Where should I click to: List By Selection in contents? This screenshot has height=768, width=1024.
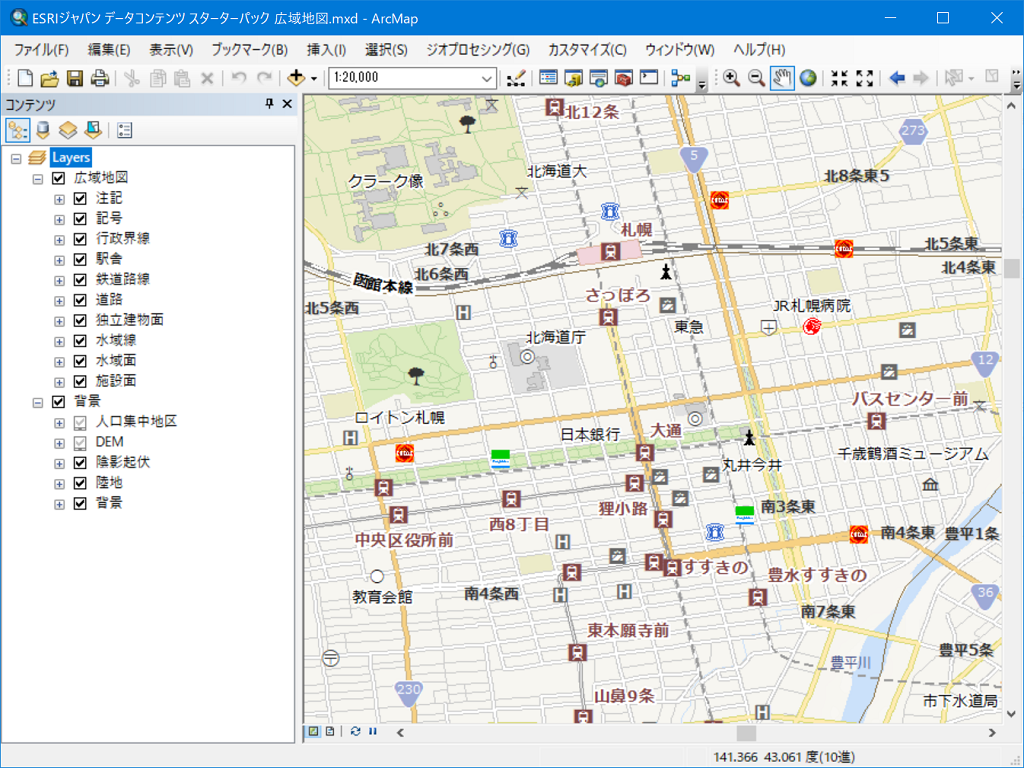coord(93,131)
